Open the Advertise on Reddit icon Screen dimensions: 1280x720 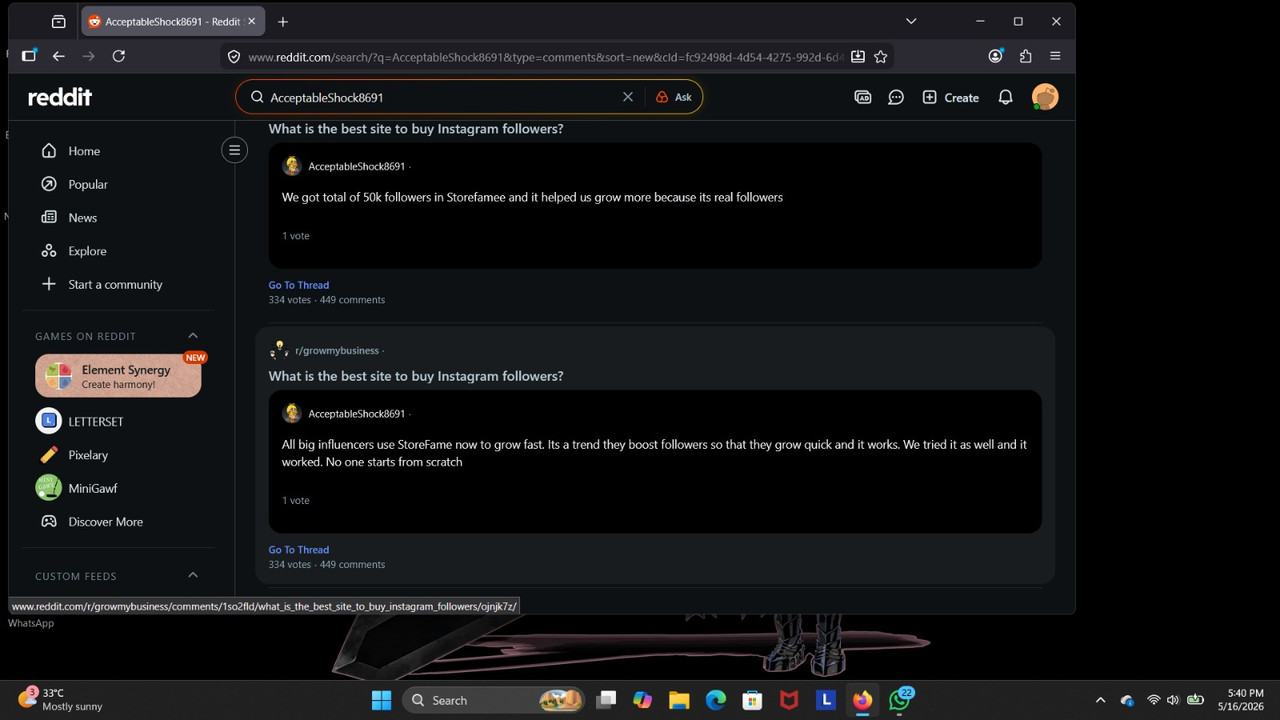(863, 97)
